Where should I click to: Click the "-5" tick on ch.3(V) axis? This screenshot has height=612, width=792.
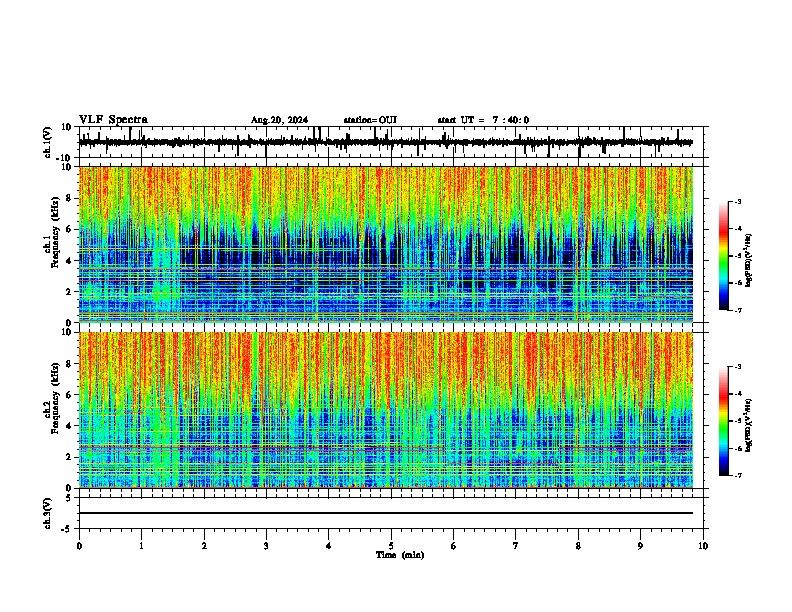coord(68,529)
